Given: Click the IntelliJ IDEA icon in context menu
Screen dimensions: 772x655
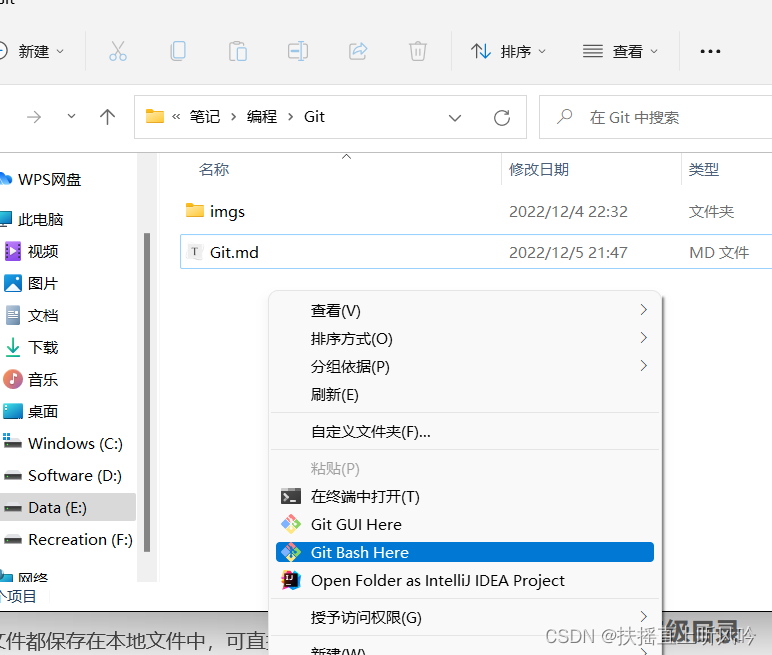Looking at the screenshot, I should [x=291, y=580].
